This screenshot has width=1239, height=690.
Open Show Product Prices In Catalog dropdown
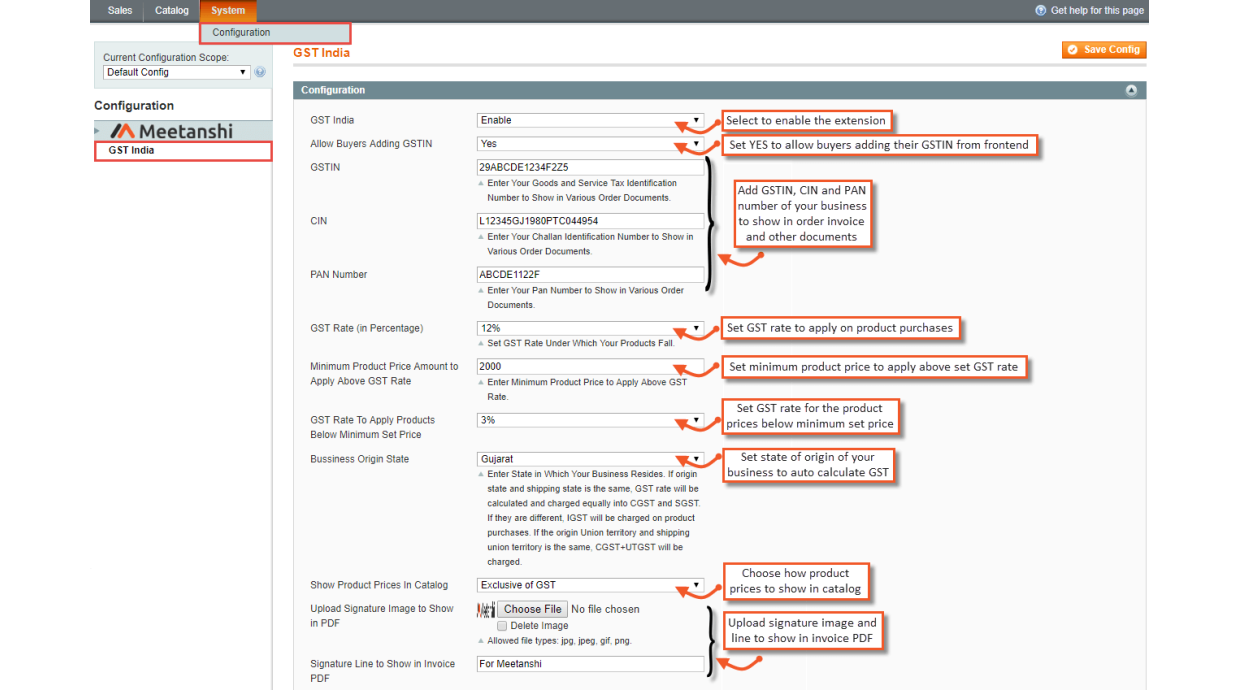(590, 585)
